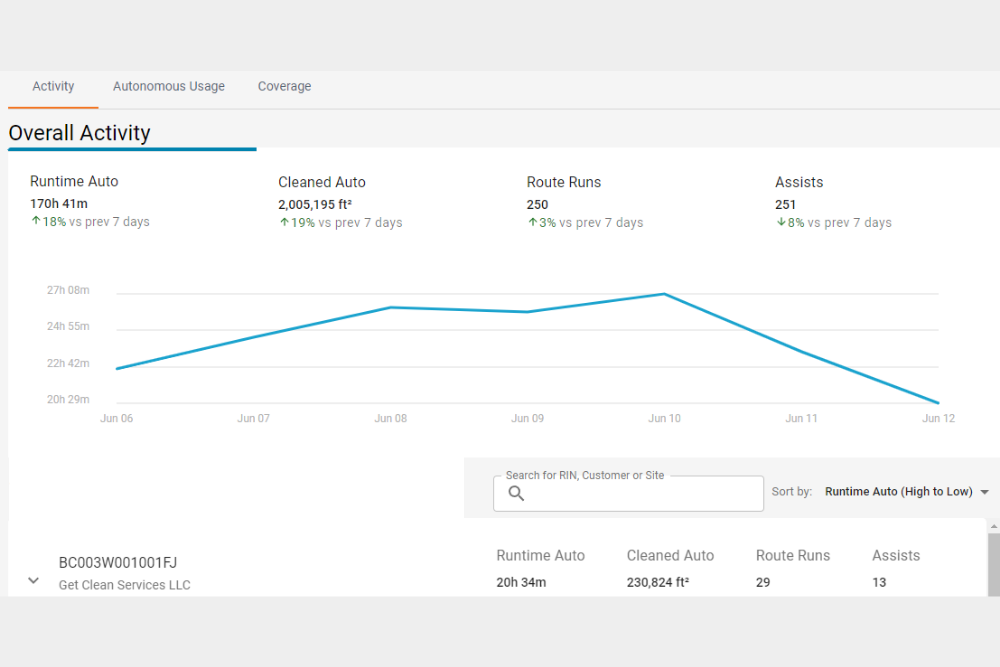1000x667 pixels.
Task: Click the 19% vs prev 7 days indicator
Action: point(341,223)
